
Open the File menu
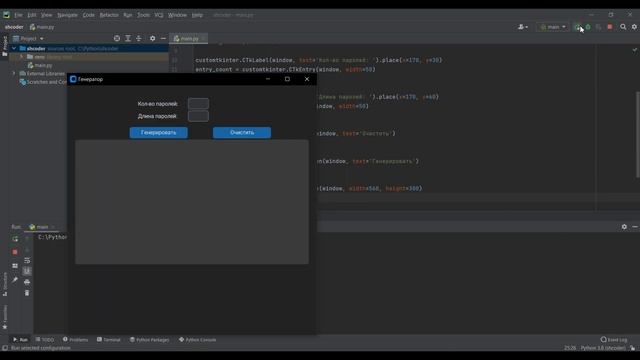(18, 15)
